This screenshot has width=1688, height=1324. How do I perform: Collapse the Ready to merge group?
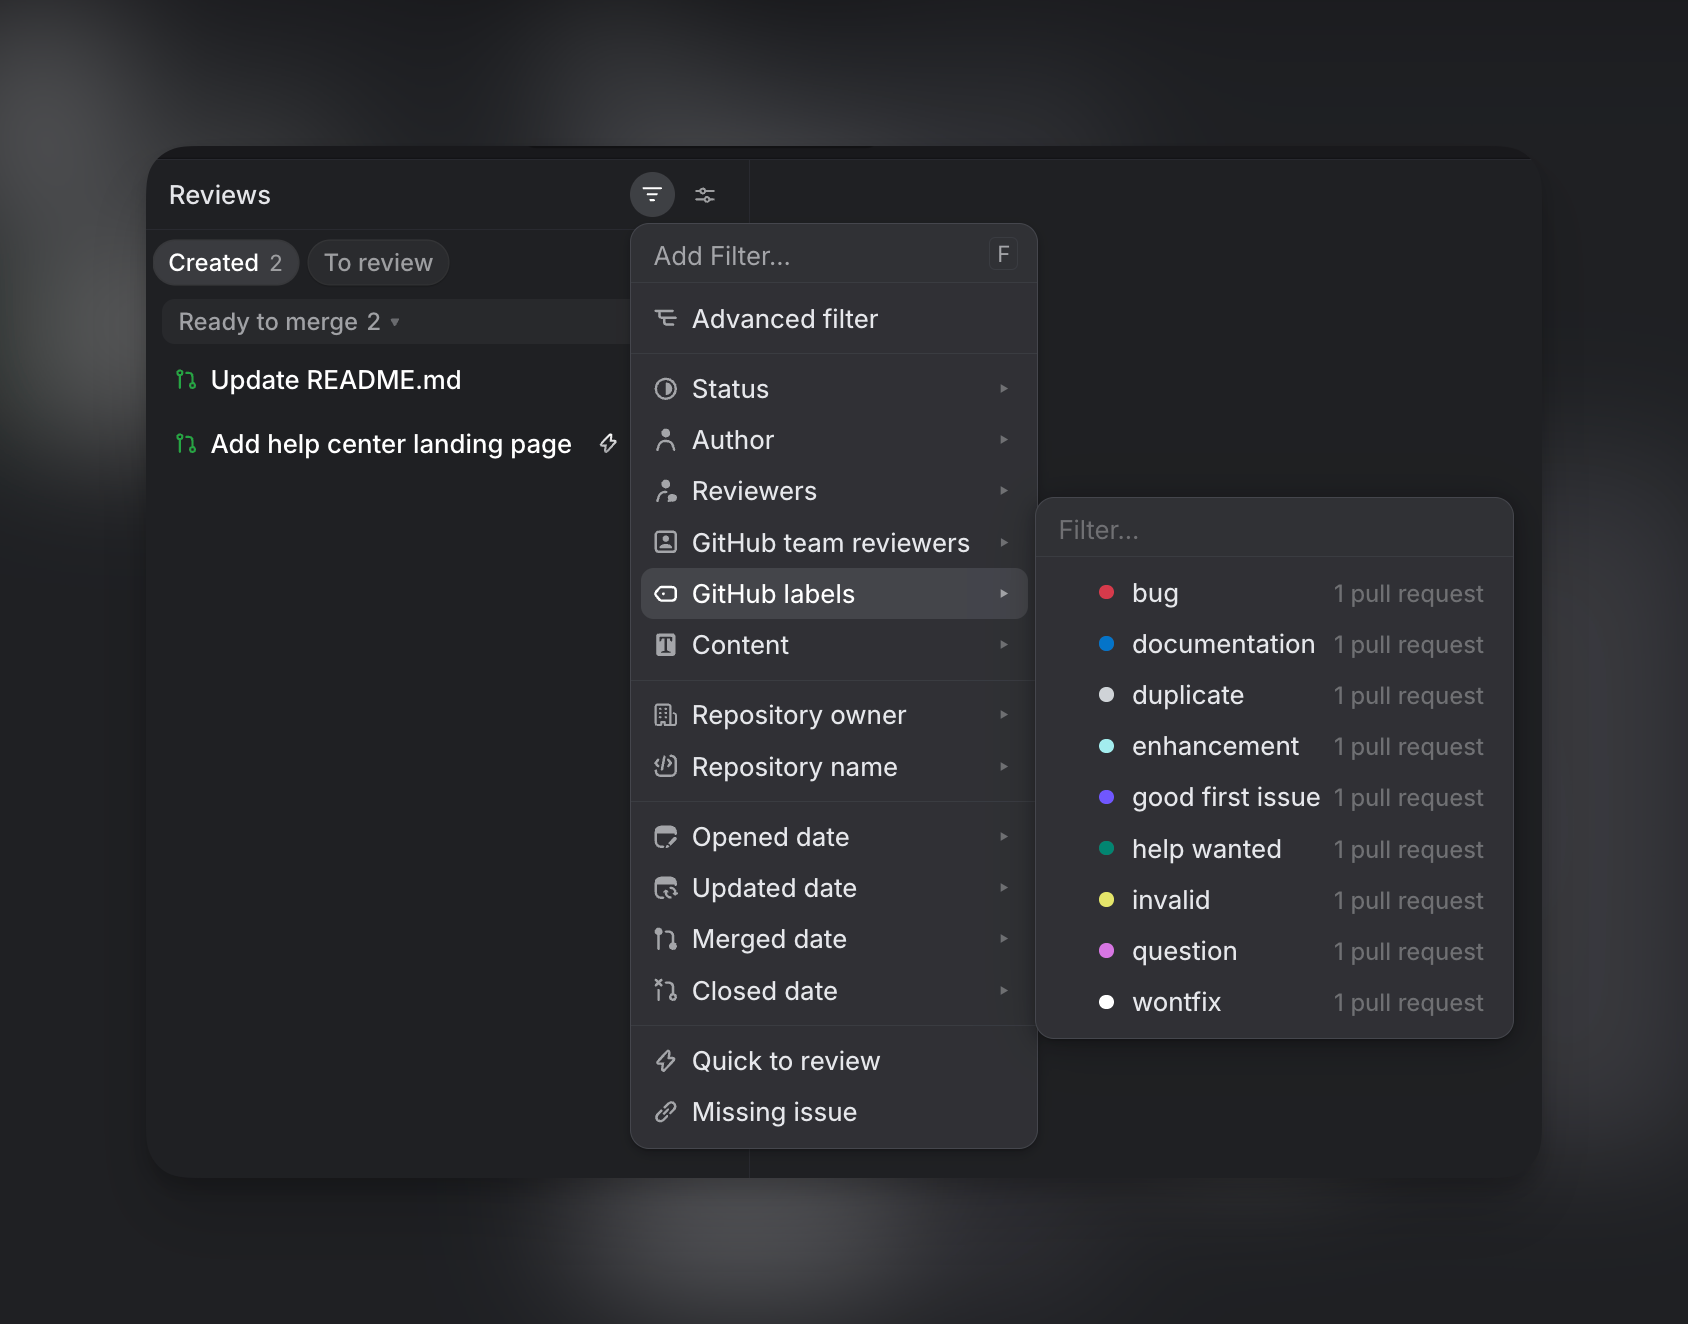click(x=395, y=322)
